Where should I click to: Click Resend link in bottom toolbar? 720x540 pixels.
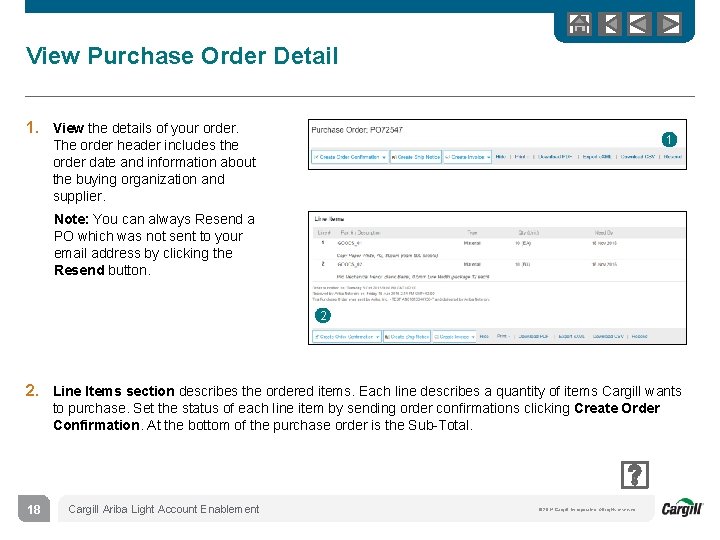click(640, 336)
